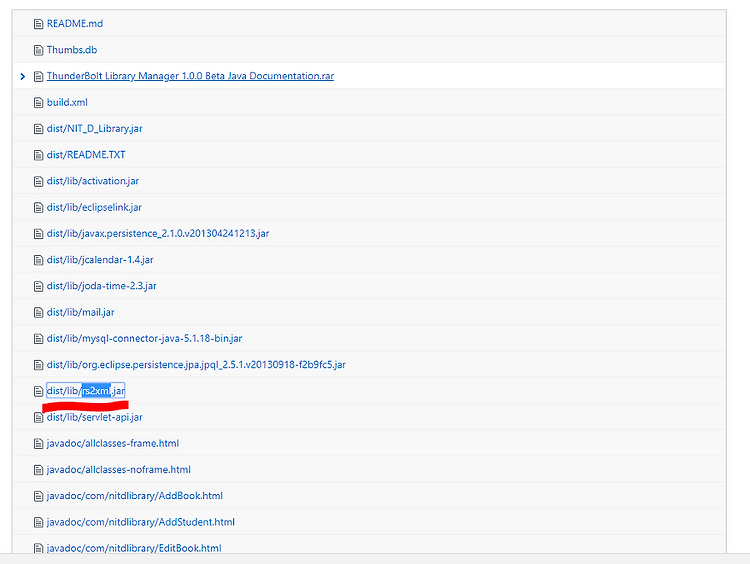This screenshot has width=750, height=564.
Task: Open dist/README.TXT link
Action: pos(86,155)
